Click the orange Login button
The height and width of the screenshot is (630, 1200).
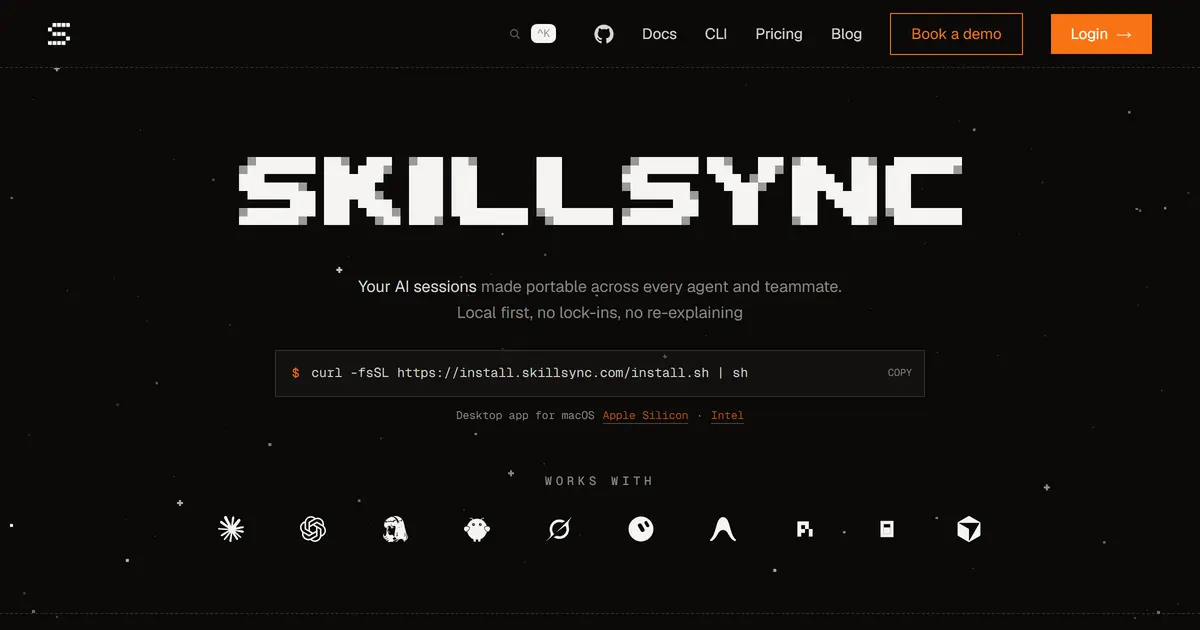click(x=1101, y=34)
